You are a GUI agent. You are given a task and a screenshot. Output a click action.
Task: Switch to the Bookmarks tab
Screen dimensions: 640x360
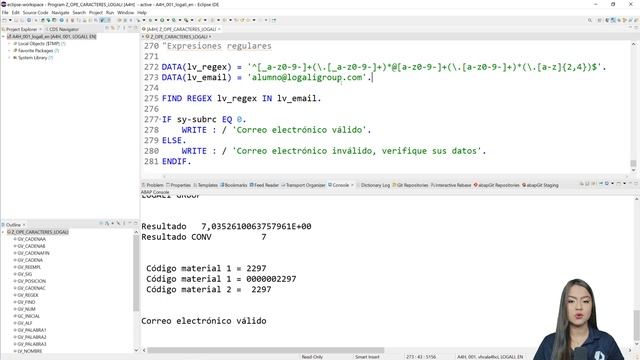(234, 185)
